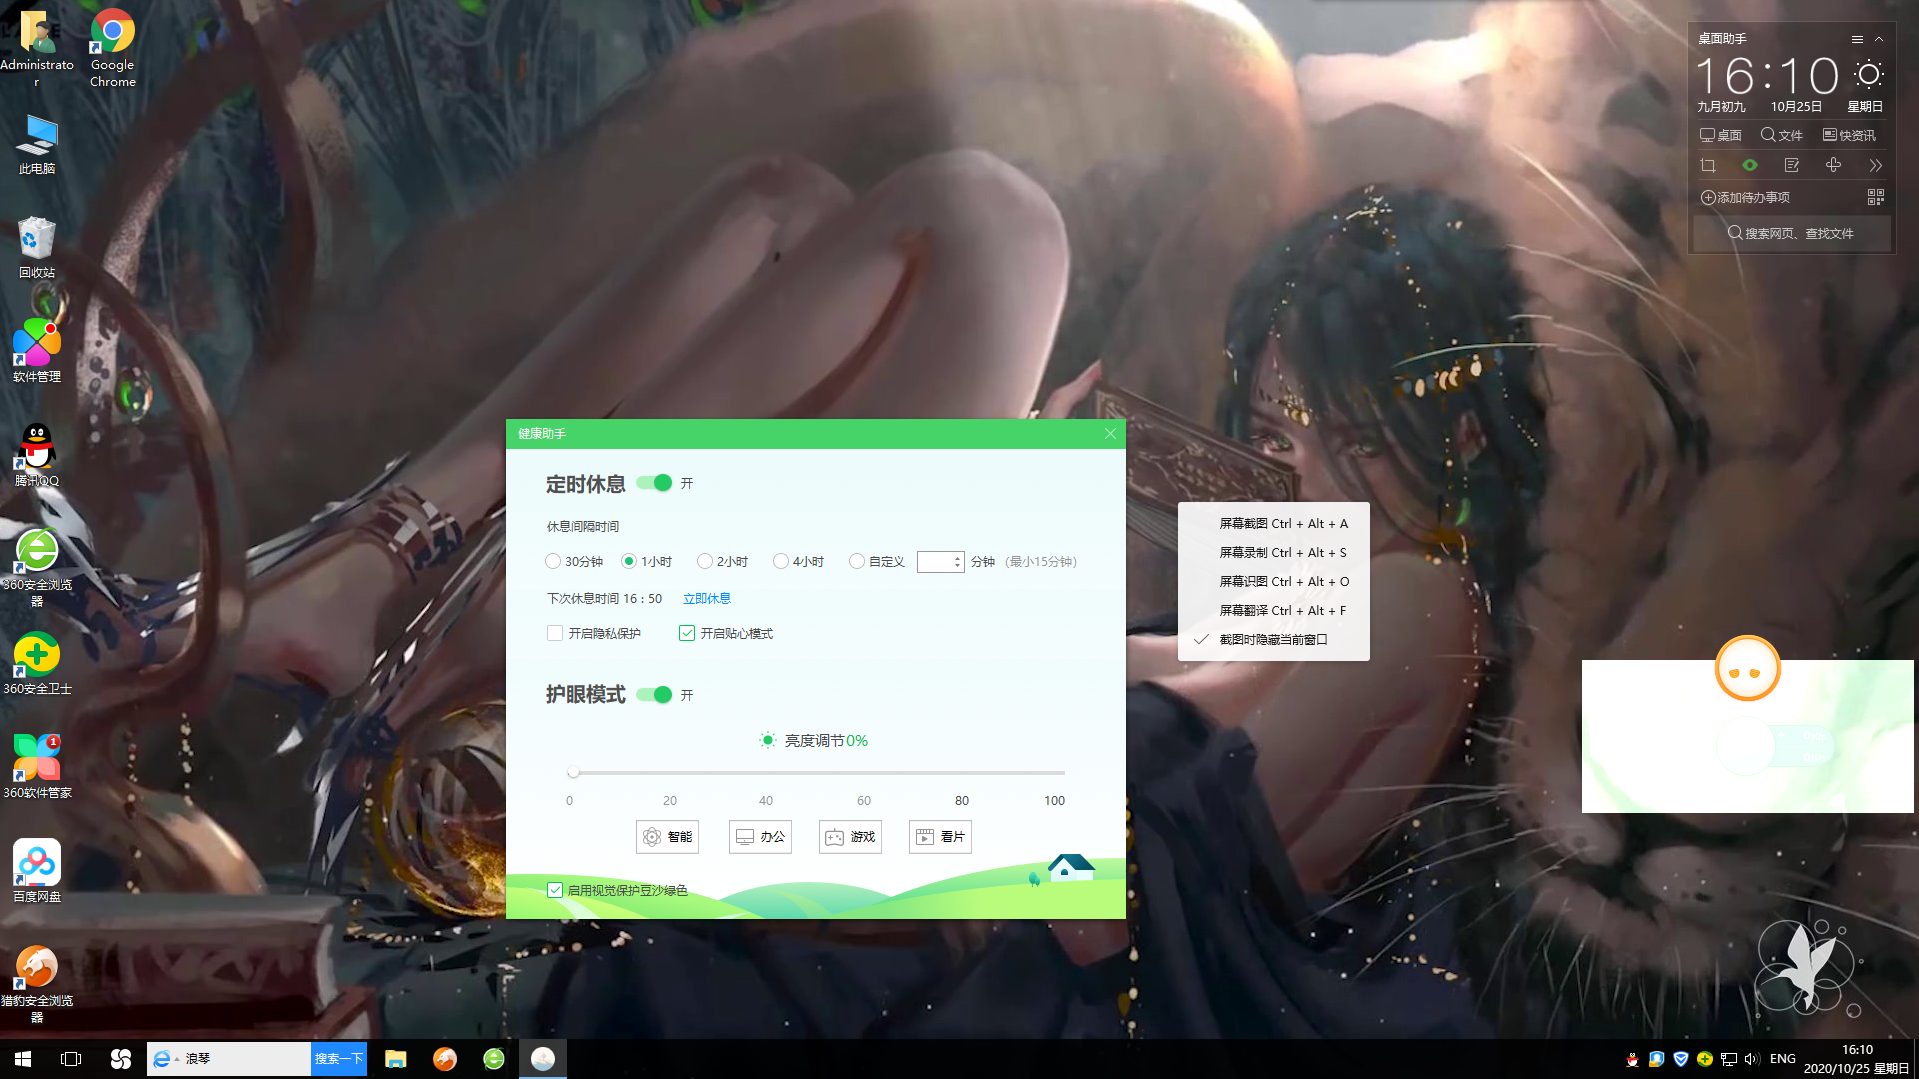Select the 4小时 interval radio button
Viewport: 1919px width, 1079px height.
coord(781,562)
